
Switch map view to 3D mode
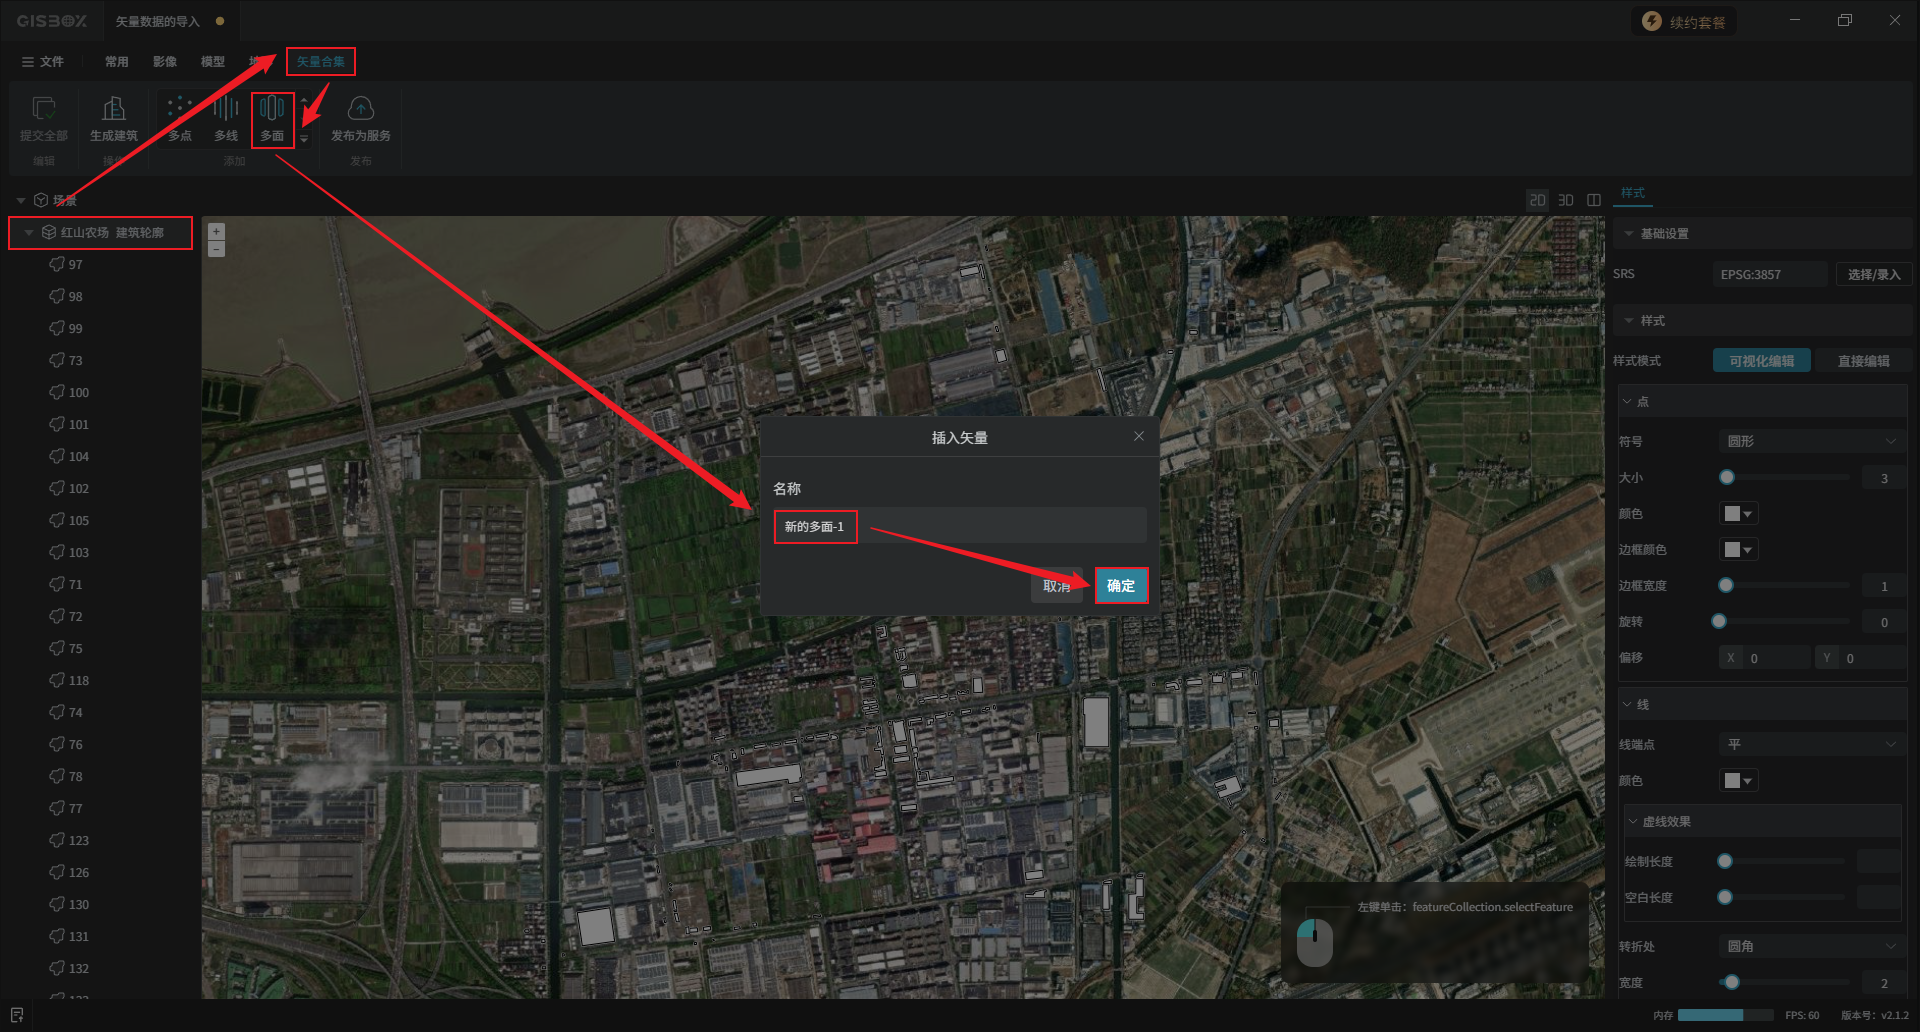[x=1566, y=200]
